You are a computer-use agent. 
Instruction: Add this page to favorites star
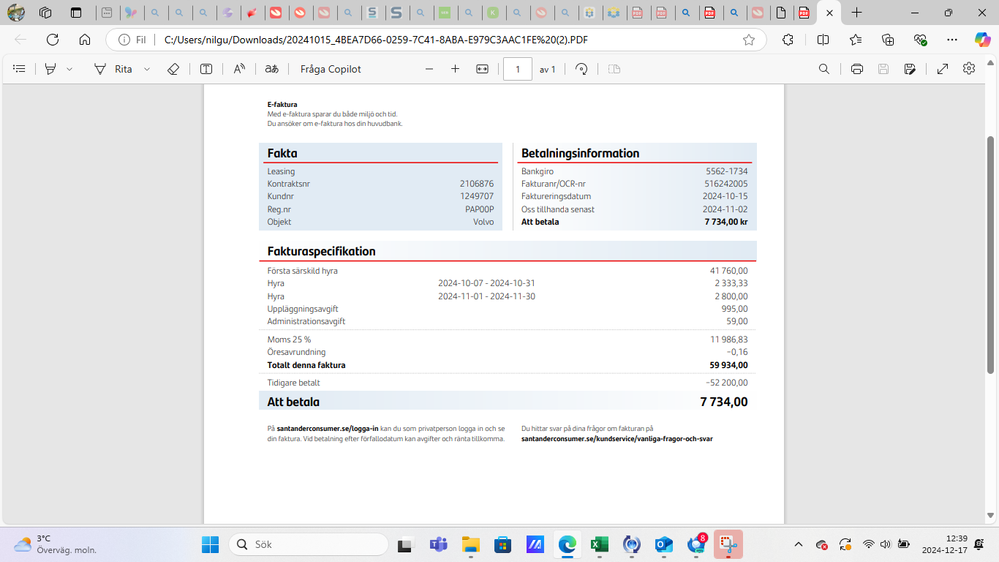pyautogui.click(x=749, y=40)
